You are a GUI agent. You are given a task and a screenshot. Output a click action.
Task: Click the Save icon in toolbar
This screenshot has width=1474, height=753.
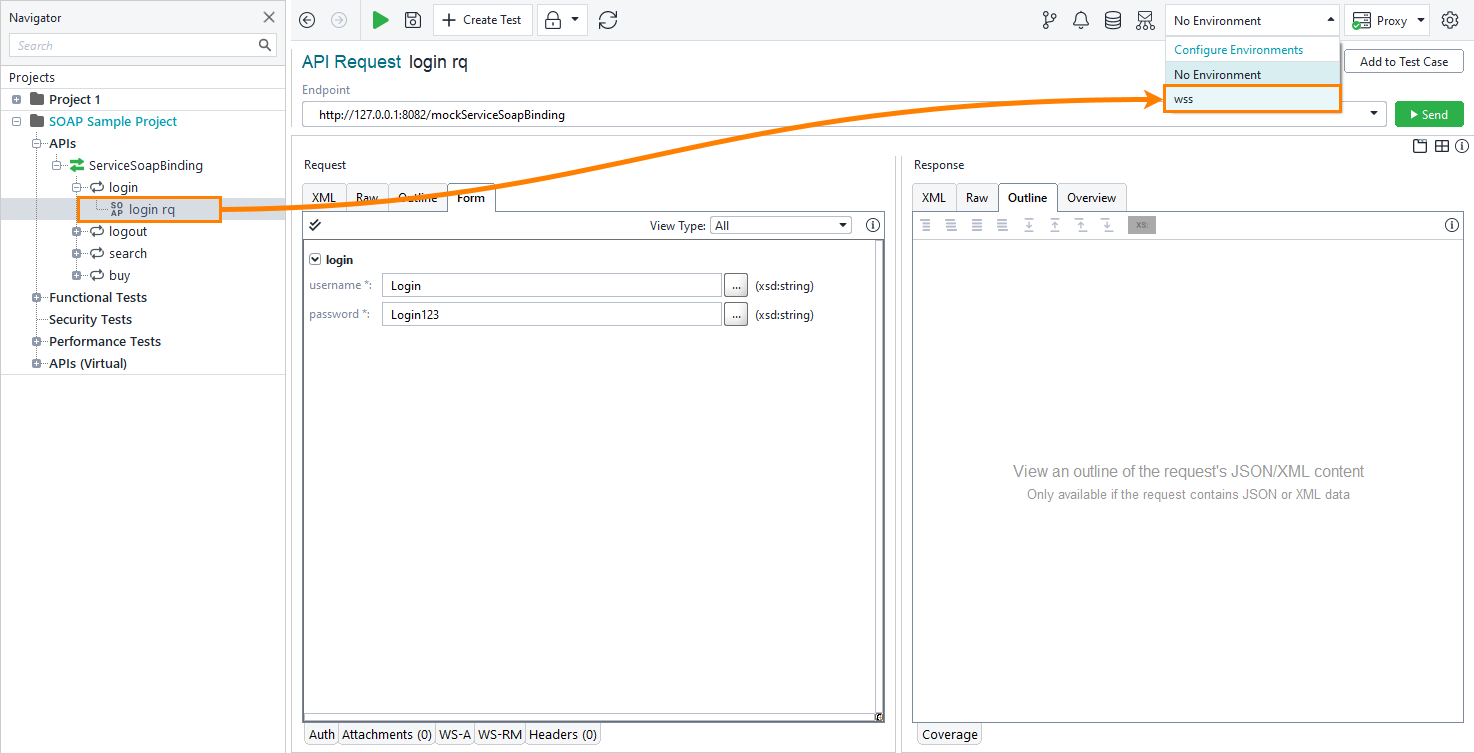[412, 20]
